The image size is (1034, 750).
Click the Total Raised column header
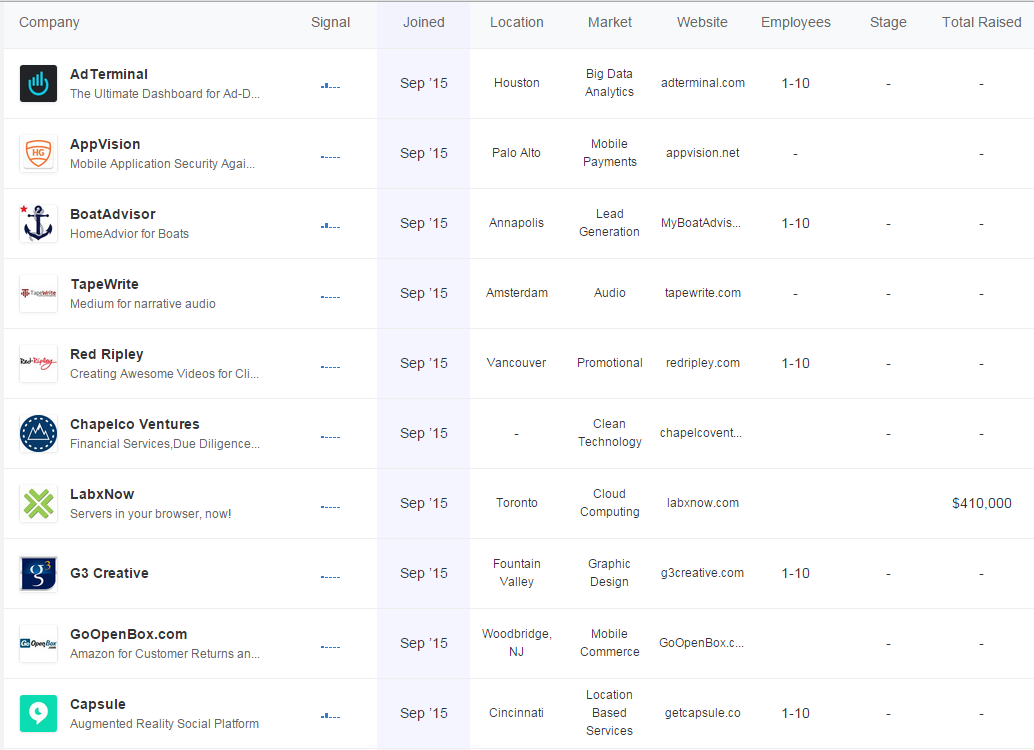point(981,22)
